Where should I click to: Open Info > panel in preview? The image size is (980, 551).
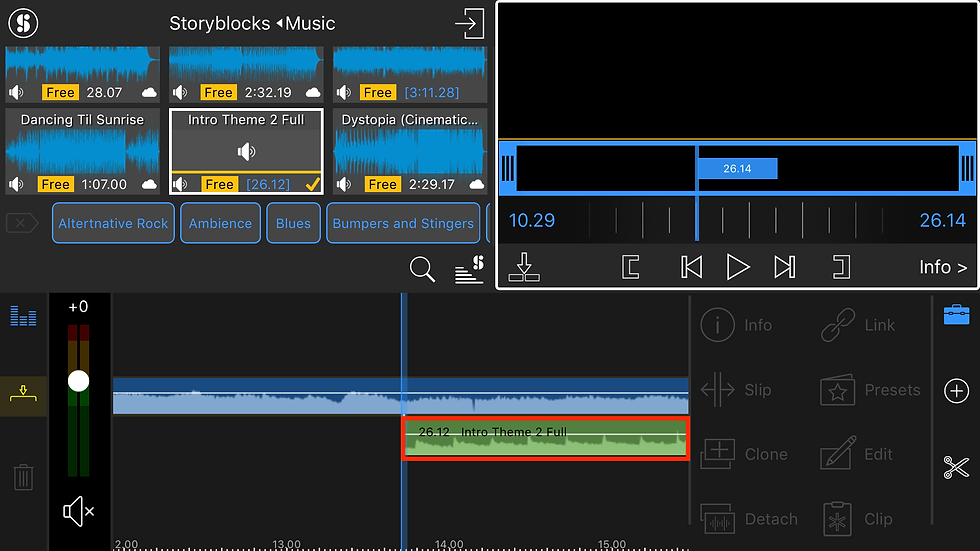942,267
